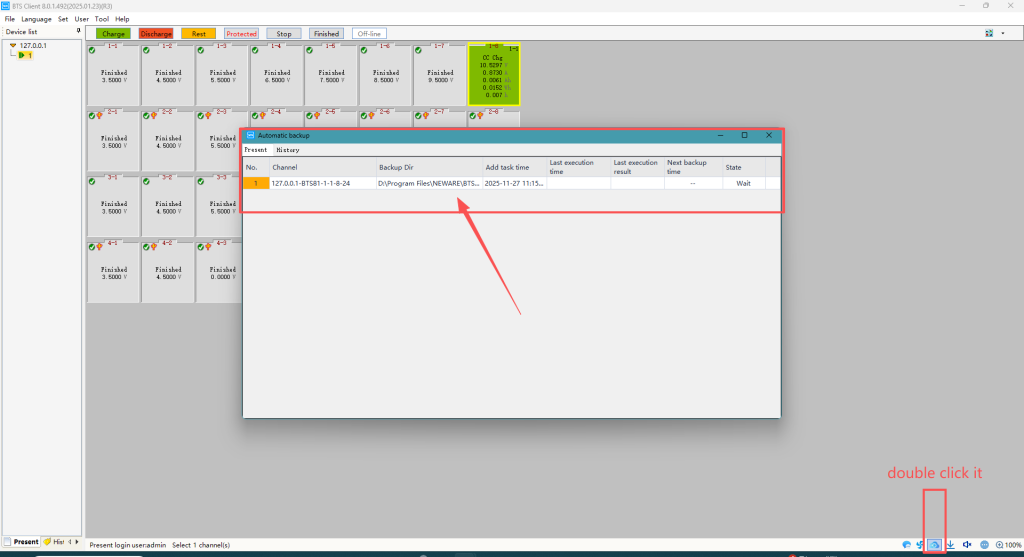Click the green check icon on channel 4-1
This screenshot has height=557, width=1024.
point(92,247)
